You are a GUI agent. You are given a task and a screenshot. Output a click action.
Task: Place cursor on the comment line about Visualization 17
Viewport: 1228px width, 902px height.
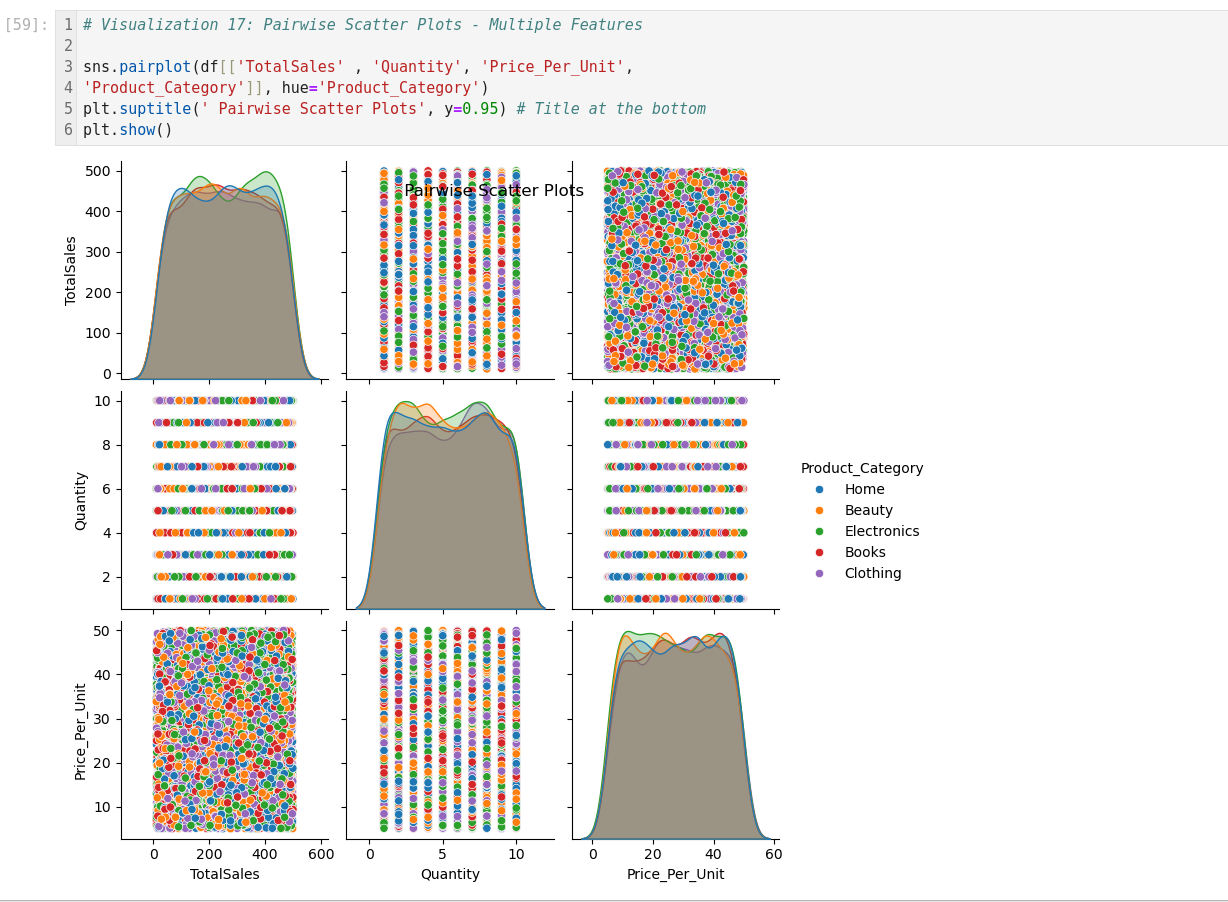point(362,25)
